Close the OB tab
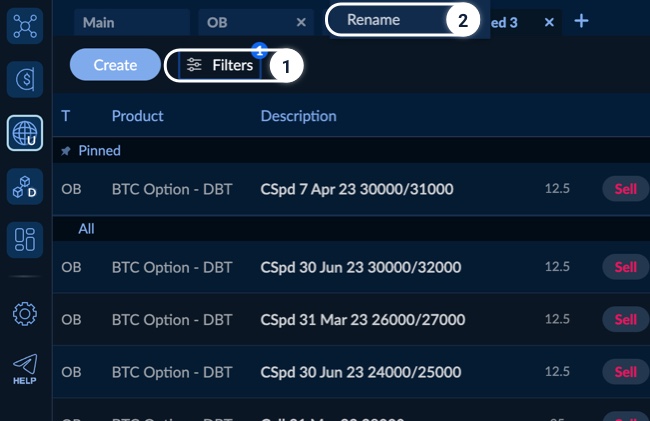This screenshot has width=650, height=421. tap(302, 22)
